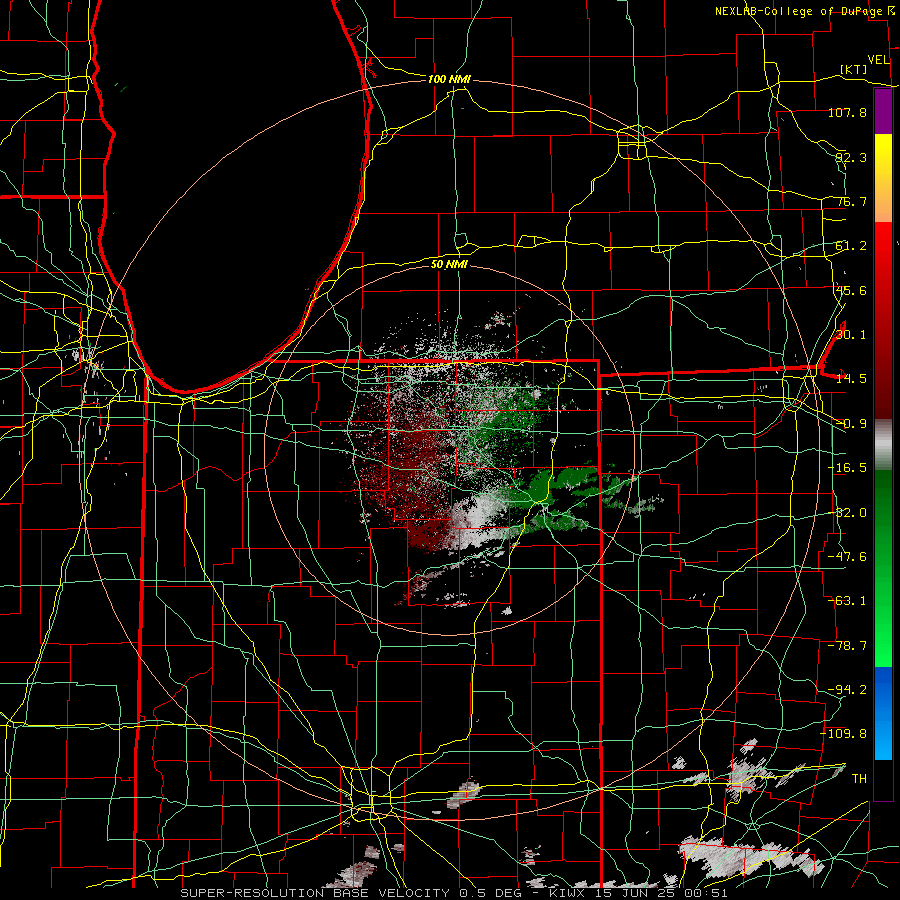The height and width of the screenshot is (900, 900).
Task: Pick the purple segment of the color bar
Action: pos(883,111)
